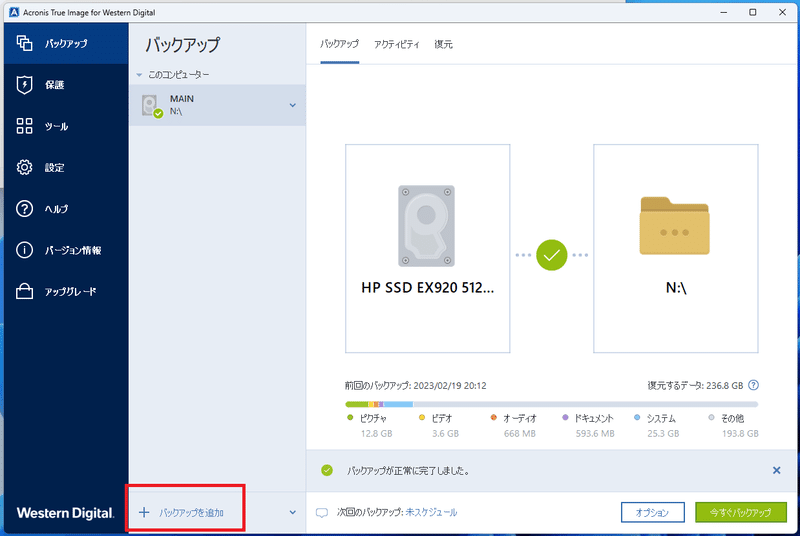Select the HP SSD EX920 source box

tap(428, 248)
